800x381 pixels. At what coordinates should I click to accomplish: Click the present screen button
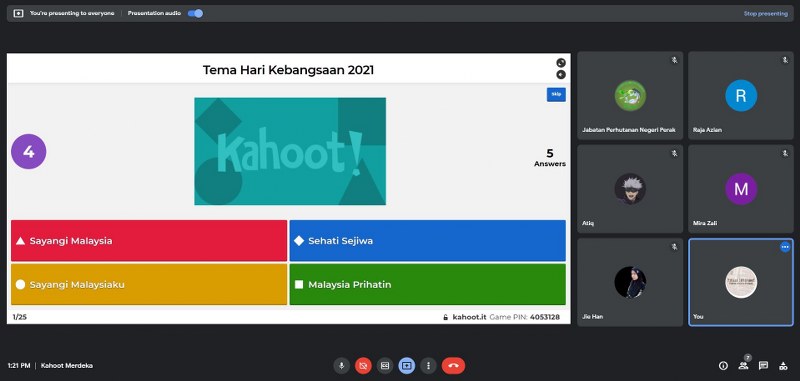pyautogui.click(x=407, y=366)
